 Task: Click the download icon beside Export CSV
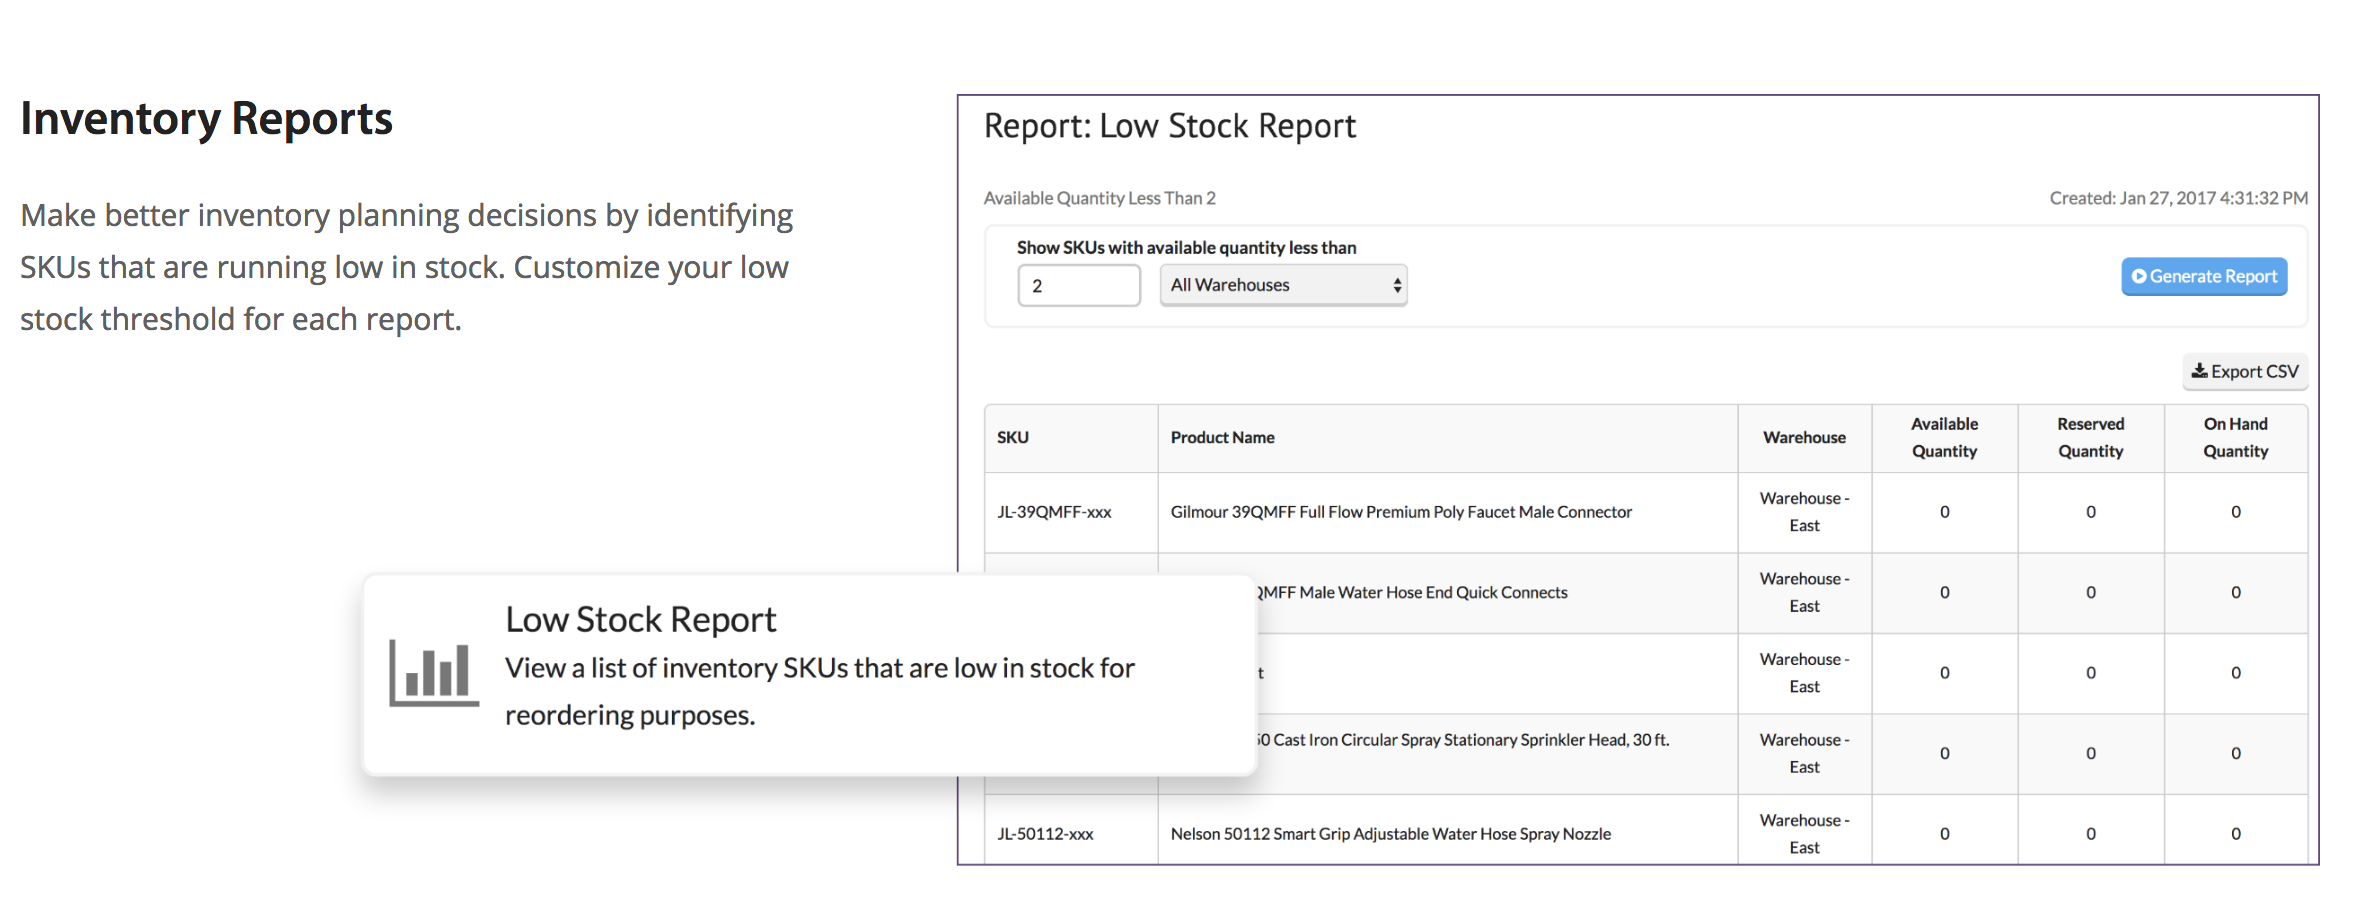click(x=2199, y=371)
